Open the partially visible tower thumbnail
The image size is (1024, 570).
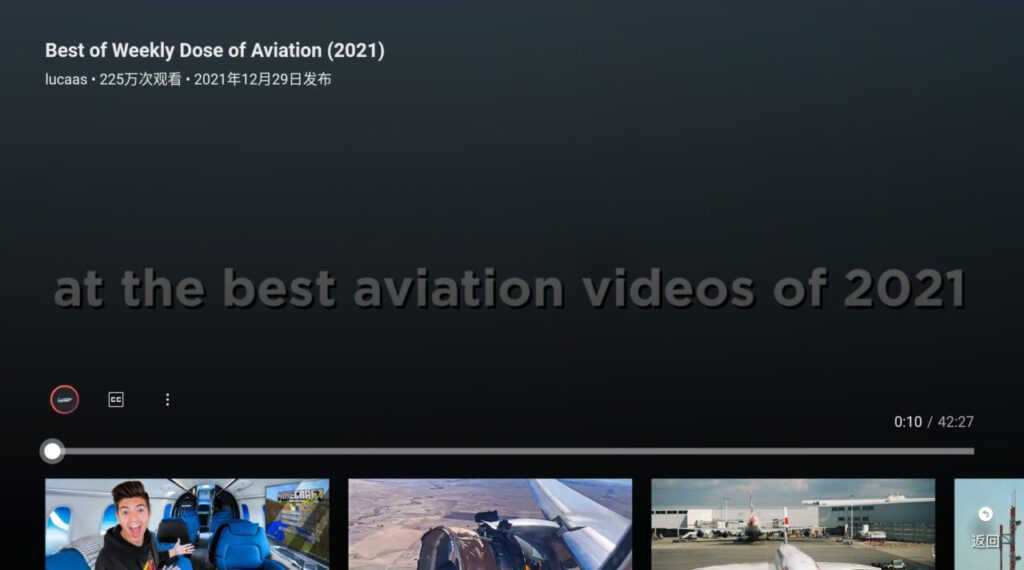989,524
